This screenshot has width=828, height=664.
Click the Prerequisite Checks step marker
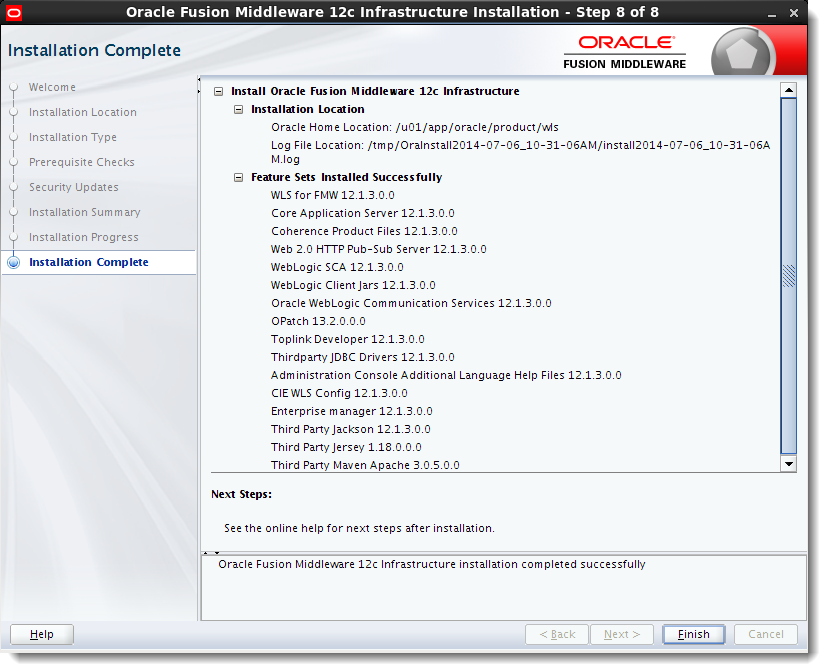point(12,162)
